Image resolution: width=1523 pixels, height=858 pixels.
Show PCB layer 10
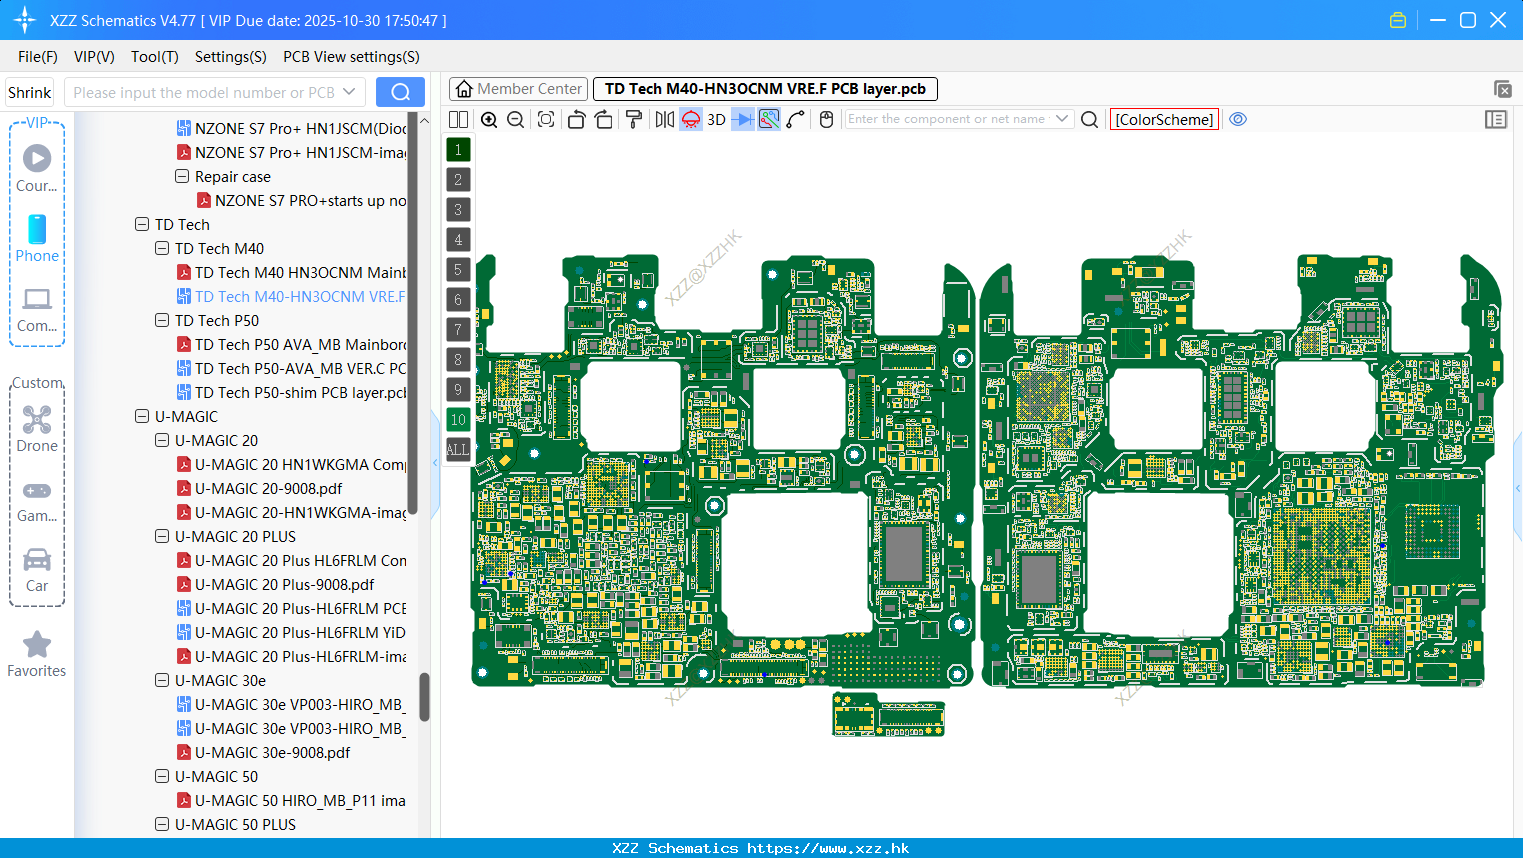458,419
